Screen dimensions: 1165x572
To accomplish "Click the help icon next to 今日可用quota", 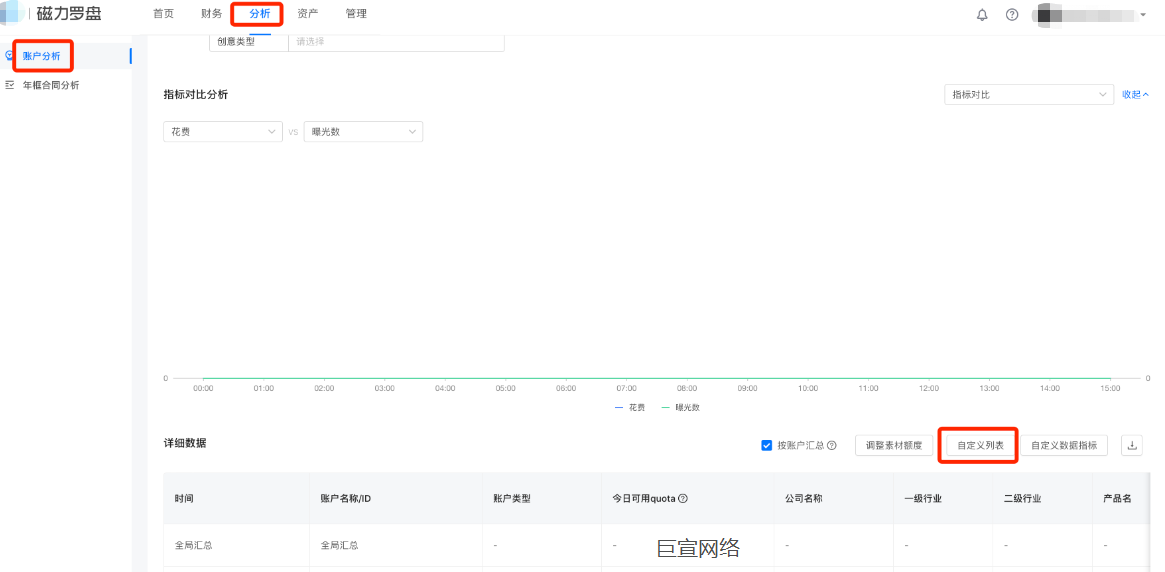I will click(683, 498).
